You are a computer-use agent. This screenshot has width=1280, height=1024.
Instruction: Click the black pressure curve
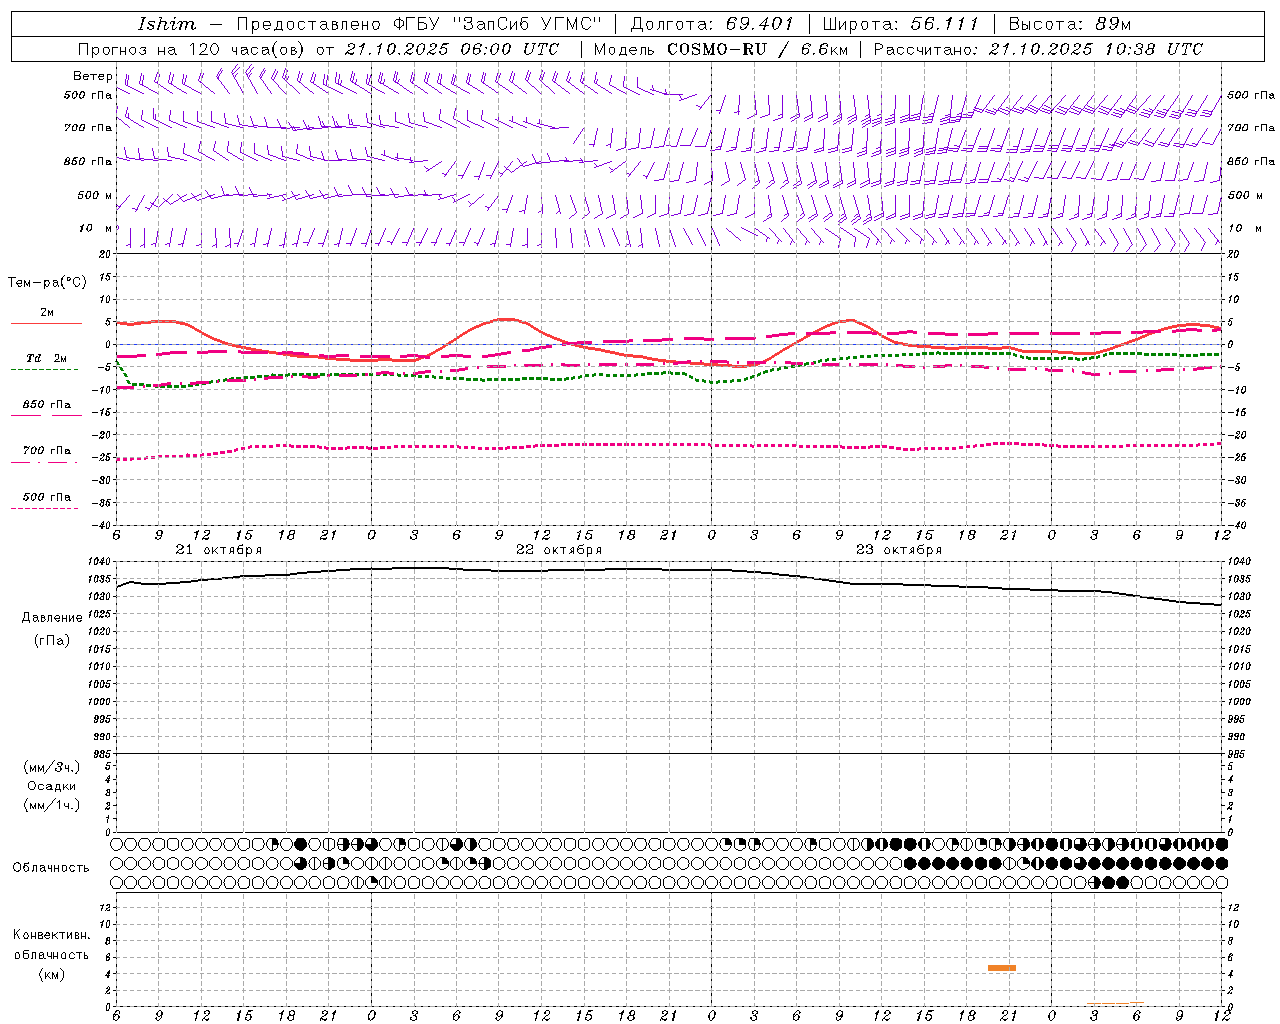coord(670,569)
